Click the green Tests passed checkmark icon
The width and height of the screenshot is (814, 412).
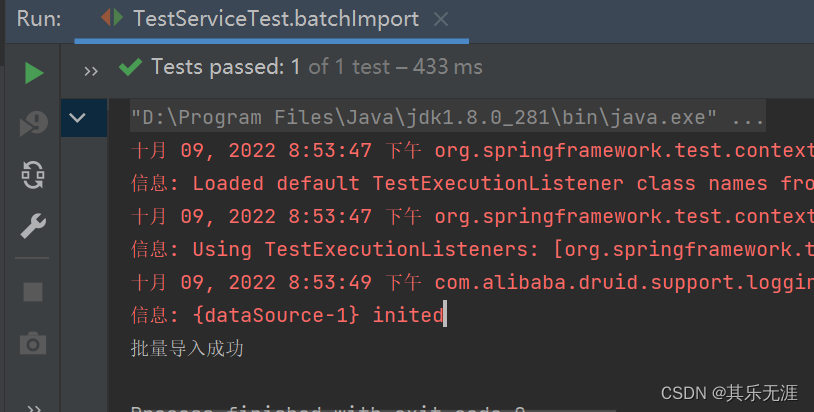[x=130, y=68]
